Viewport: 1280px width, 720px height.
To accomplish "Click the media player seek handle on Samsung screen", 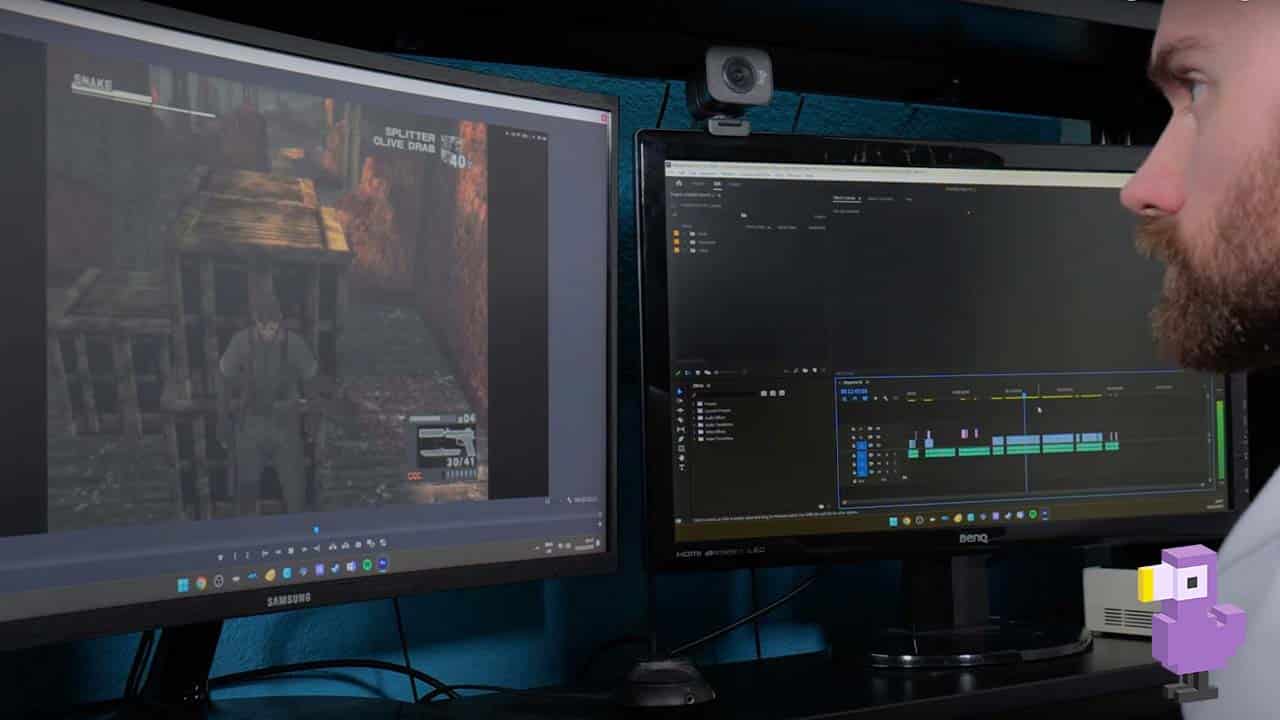I will point(316,531).
